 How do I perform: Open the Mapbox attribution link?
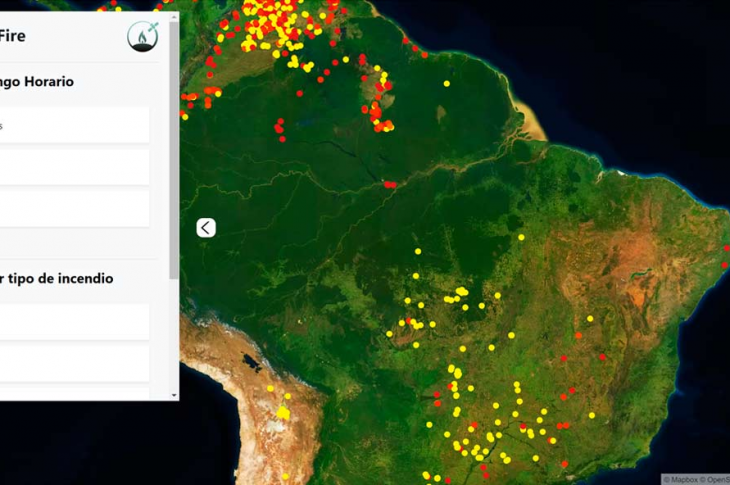click(x=685, y=479)
